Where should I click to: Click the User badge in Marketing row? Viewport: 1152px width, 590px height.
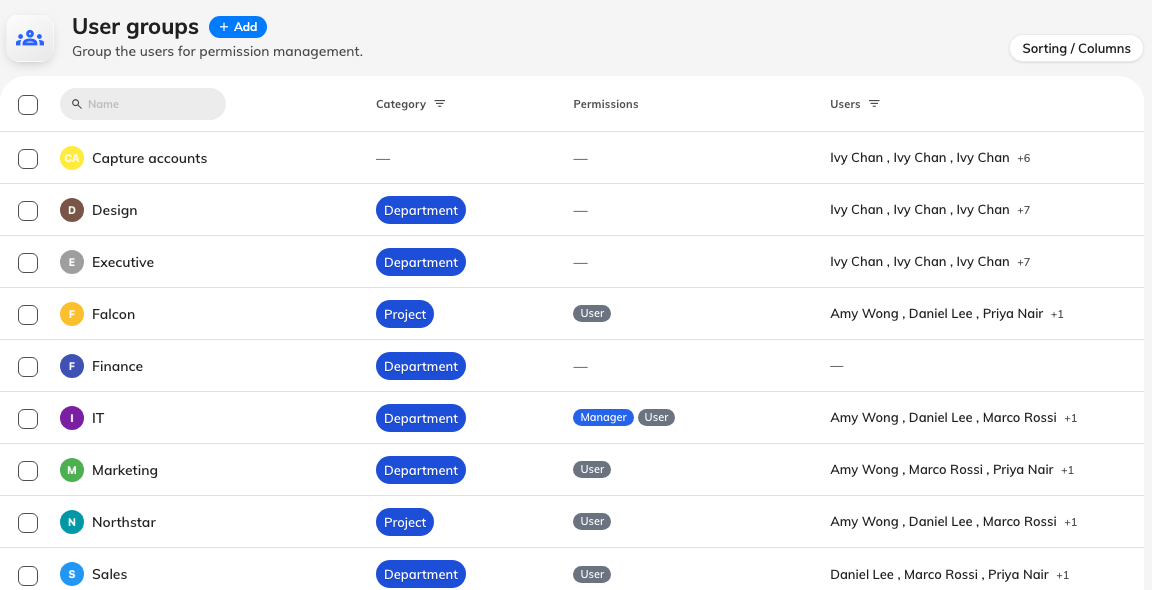coord(592,470)
